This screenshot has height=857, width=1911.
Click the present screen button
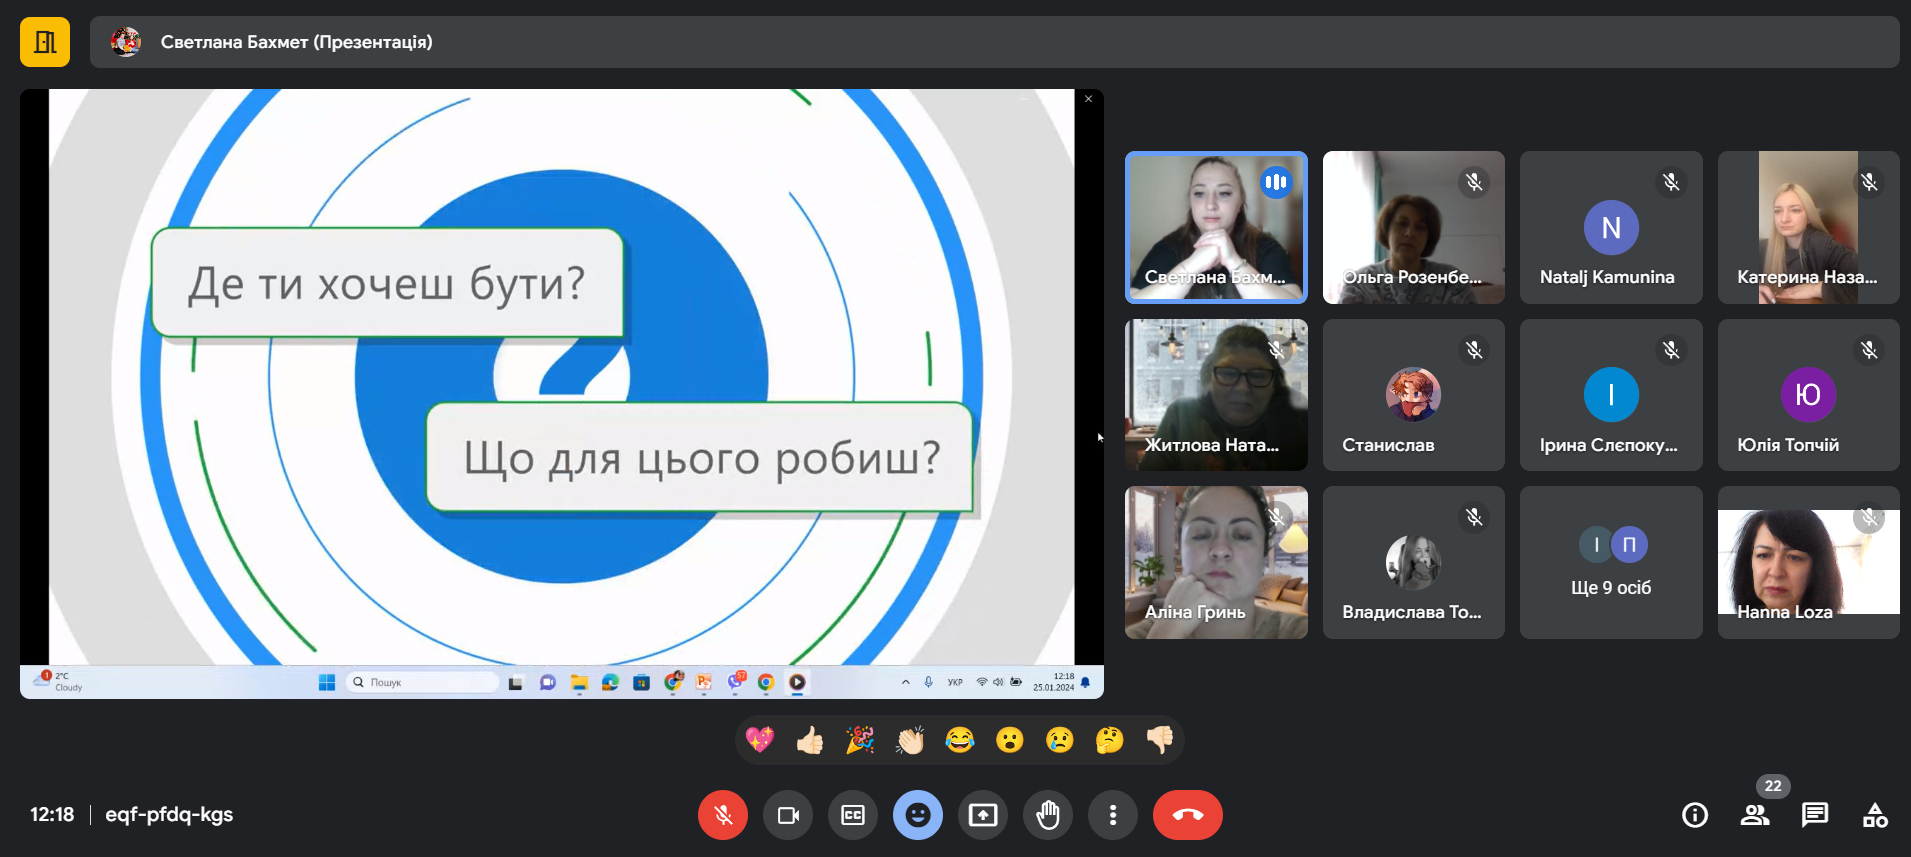pos(983,815)
